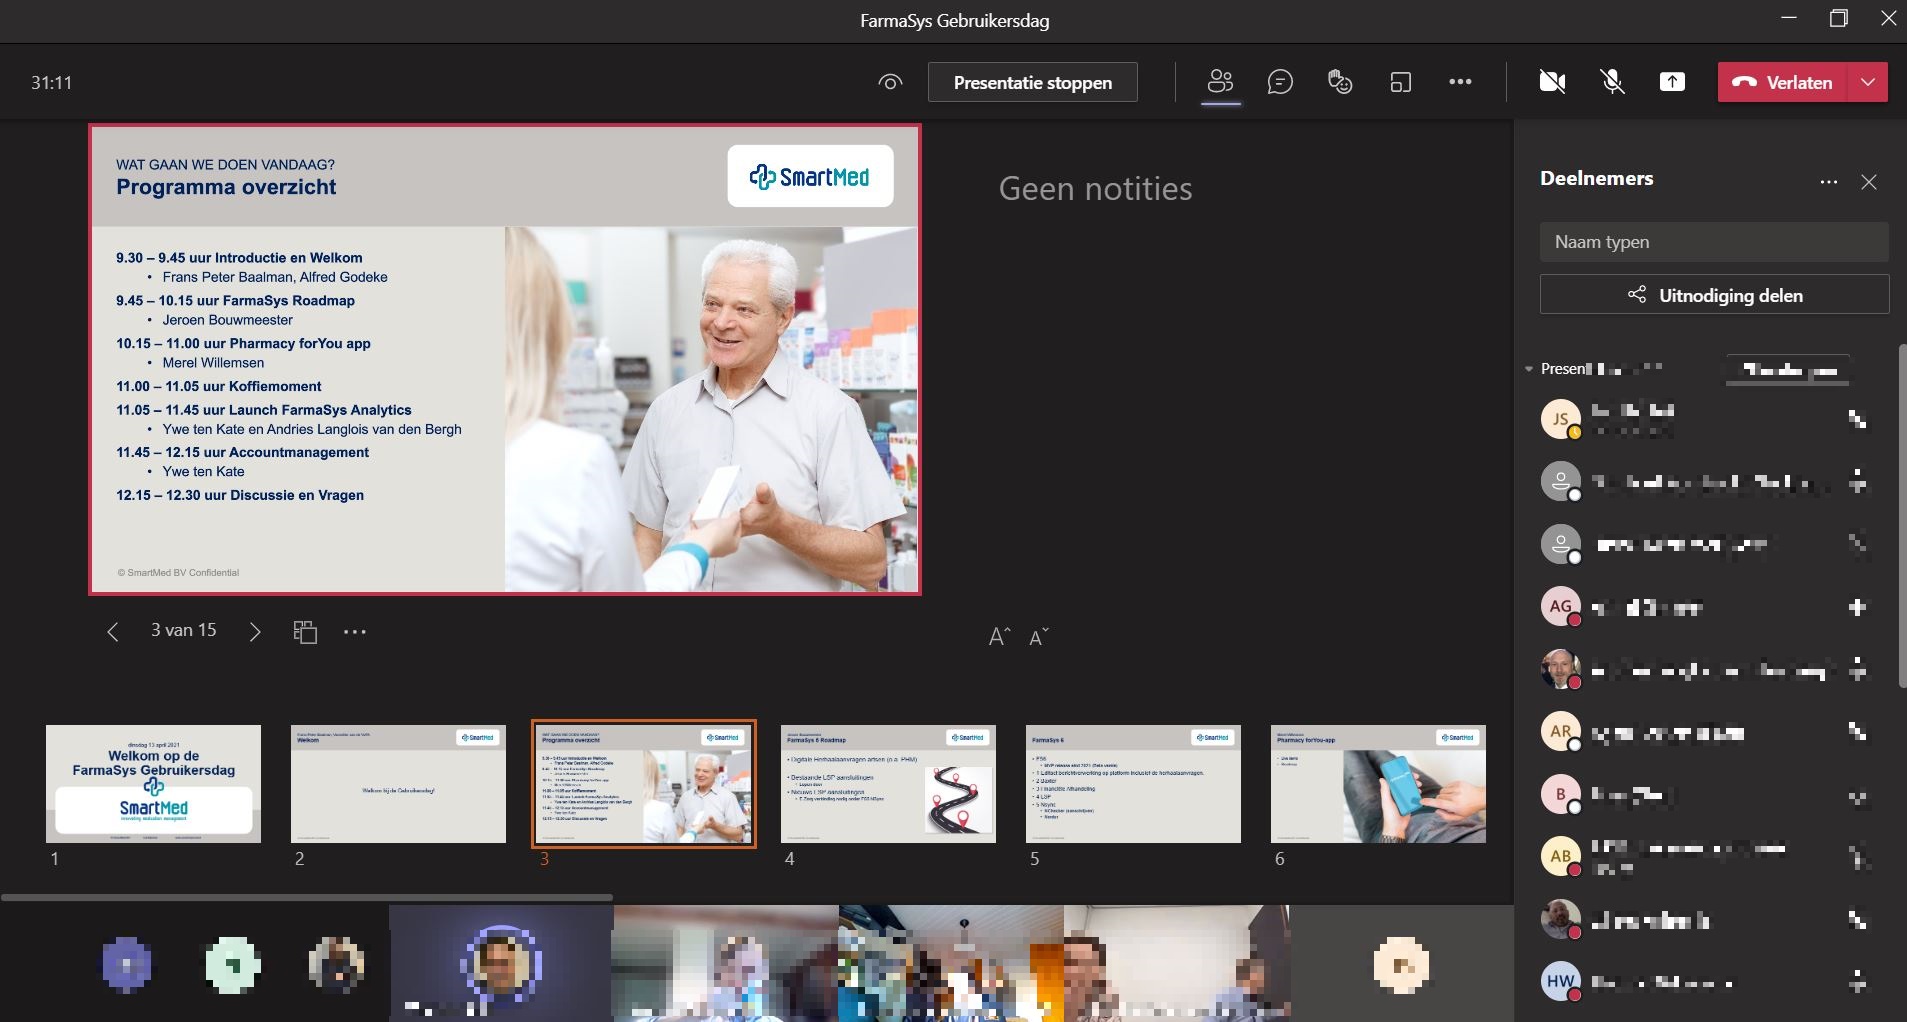Viewport: 1907px width, 1022px height.
Task: Click the red hang-up phone icon
Action: click(1744, 82)
